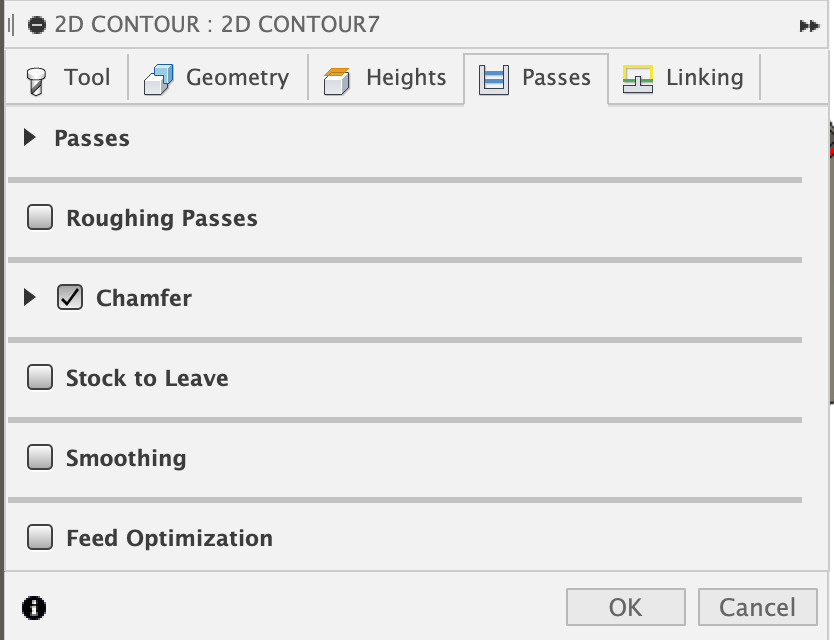834x640 pixels.
Task: Cancel the 2D Contour dialog
Action: pyautogui.click(x=757, y=606)
